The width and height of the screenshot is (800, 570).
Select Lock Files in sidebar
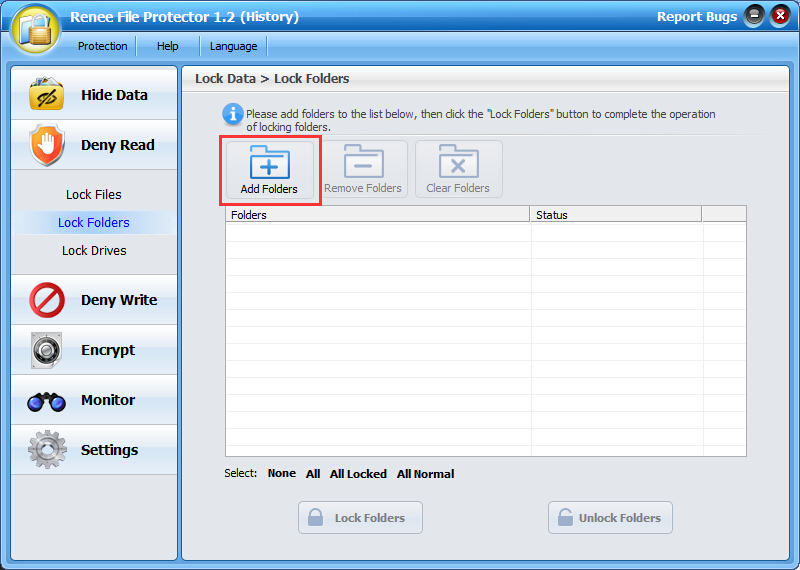(x=94, y=195)
